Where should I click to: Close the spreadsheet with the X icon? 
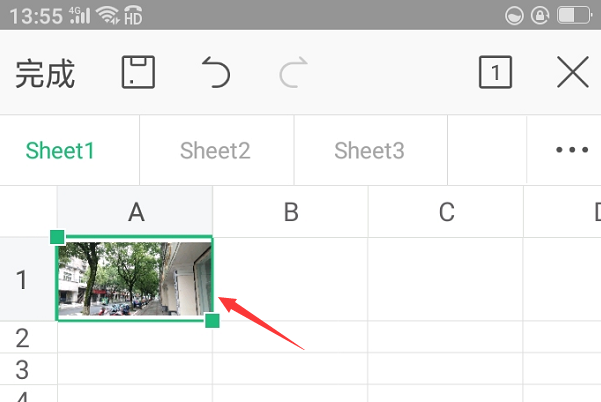(573, 72)
